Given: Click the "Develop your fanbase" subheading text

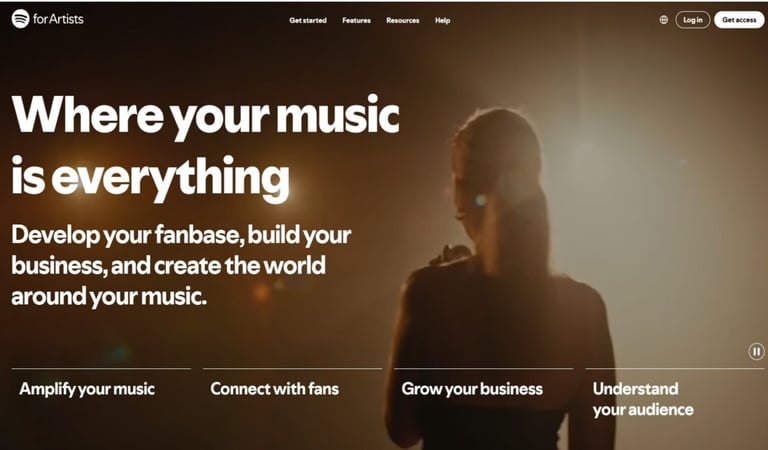Looking at the screenshot, I should pos(181,265).
